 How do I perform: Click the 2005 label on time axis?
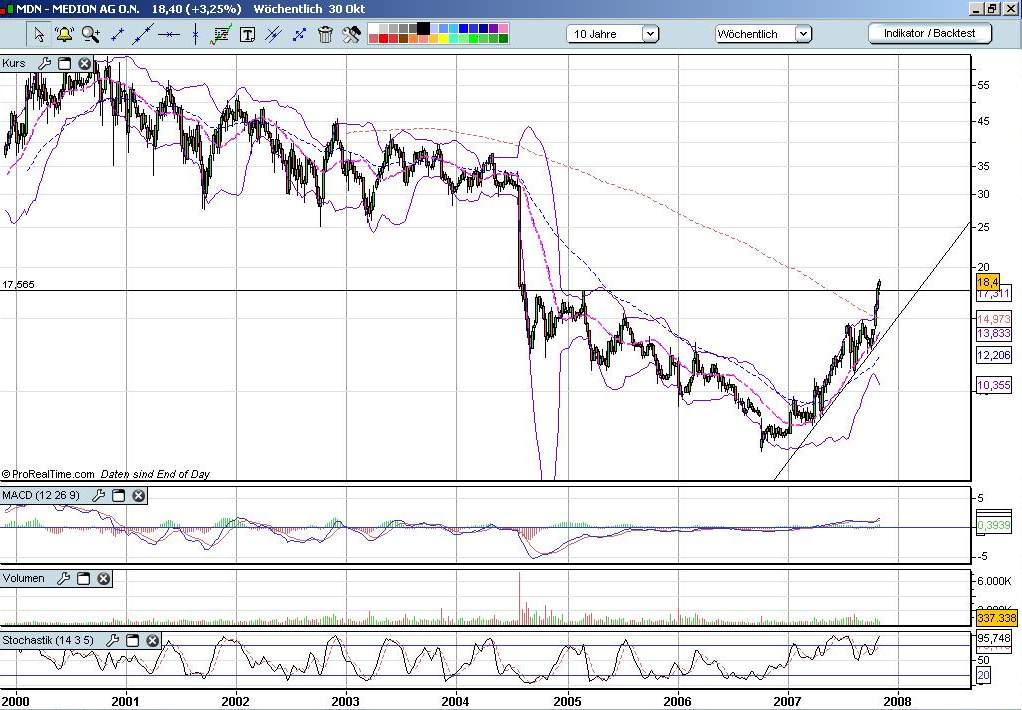[x=567, y=702]
